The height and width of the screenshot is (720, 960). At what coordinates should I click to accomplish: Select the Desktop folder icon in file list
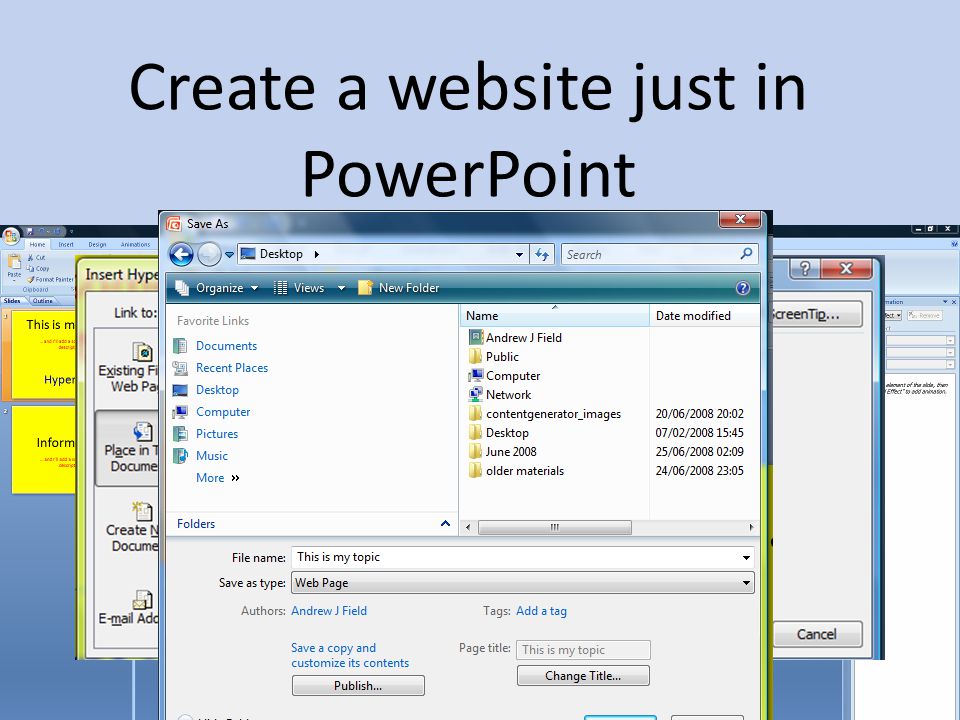point(476,432)
